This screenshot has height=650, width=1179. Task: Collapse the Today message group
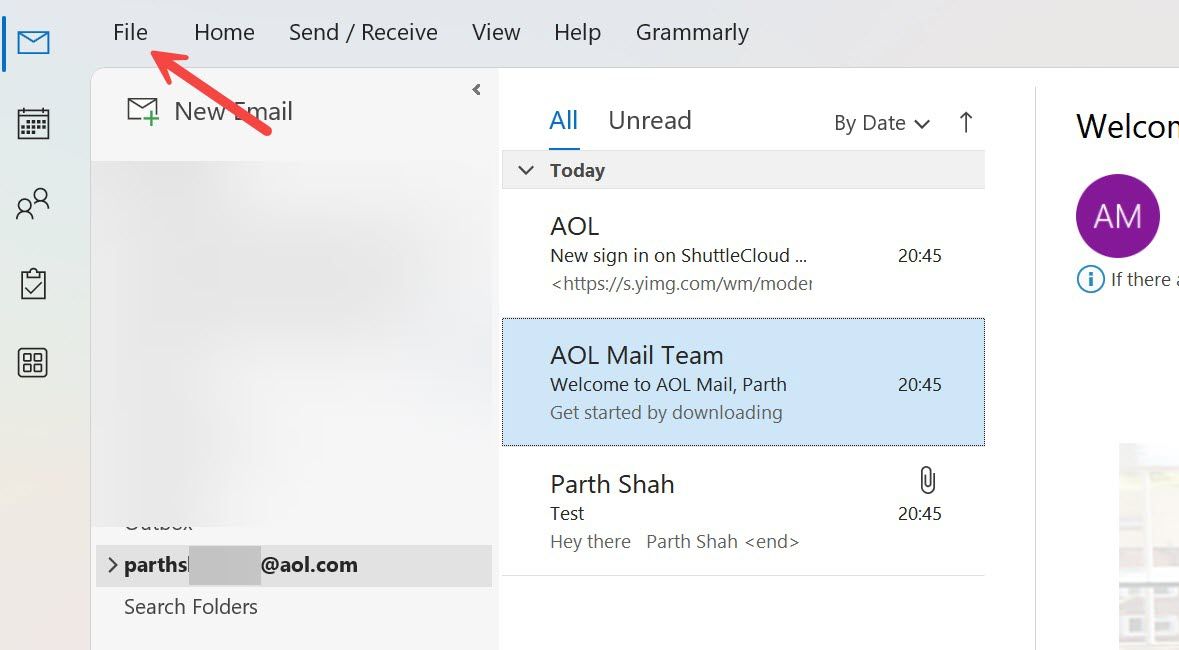pyautogui.click(x=526, y=170)
